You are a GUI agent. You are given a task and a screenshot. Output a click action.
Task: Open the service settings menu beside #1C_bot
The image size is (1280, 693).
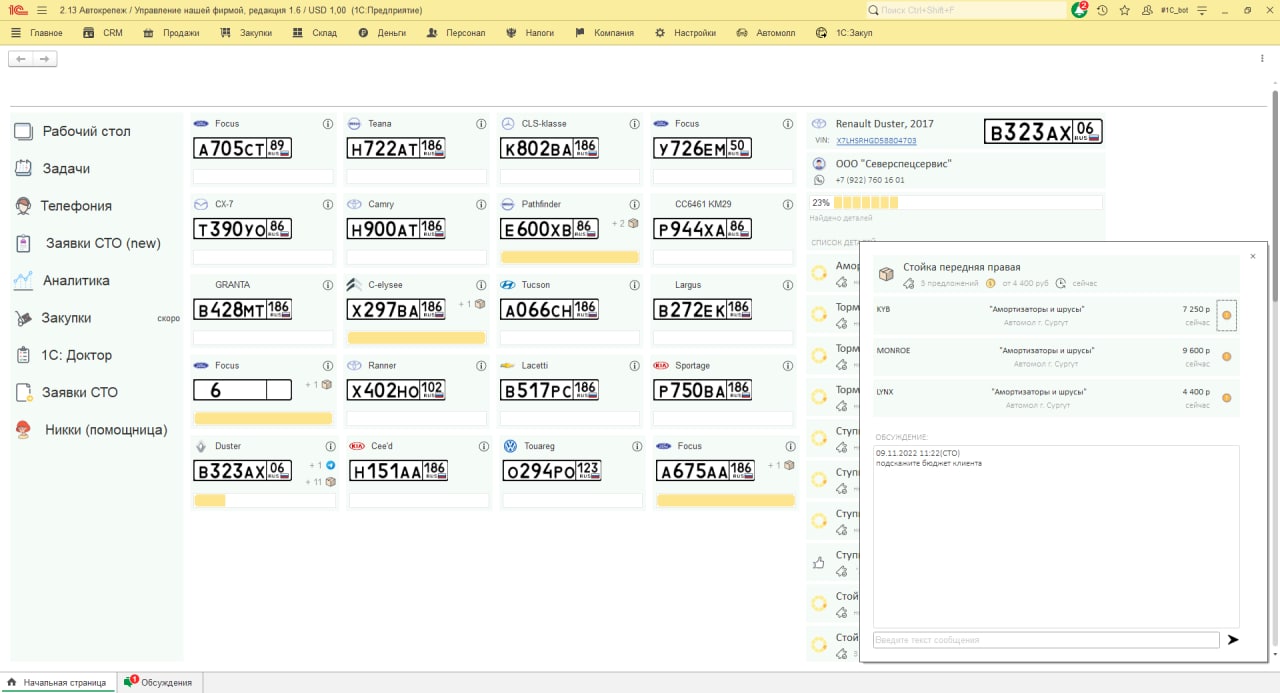tap(1200, 10)
